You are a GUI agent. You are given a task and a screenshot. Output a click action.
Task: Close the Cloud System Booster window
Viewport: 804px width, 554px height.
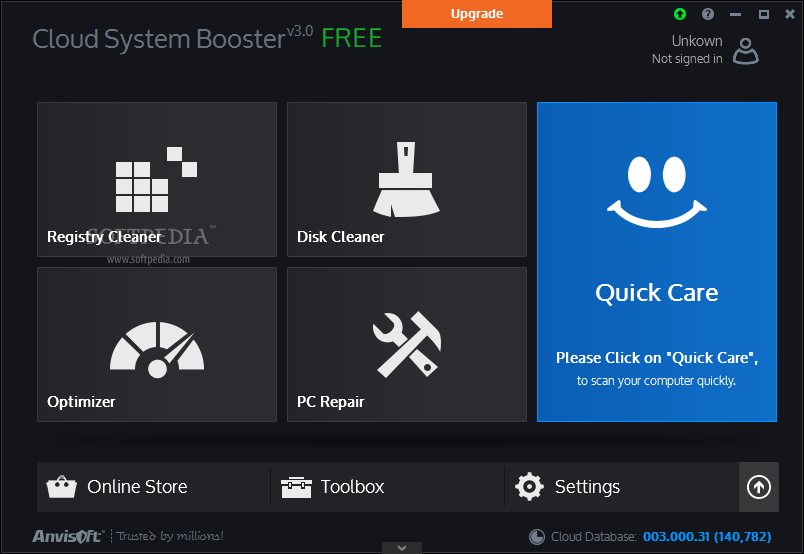(790, 14)
